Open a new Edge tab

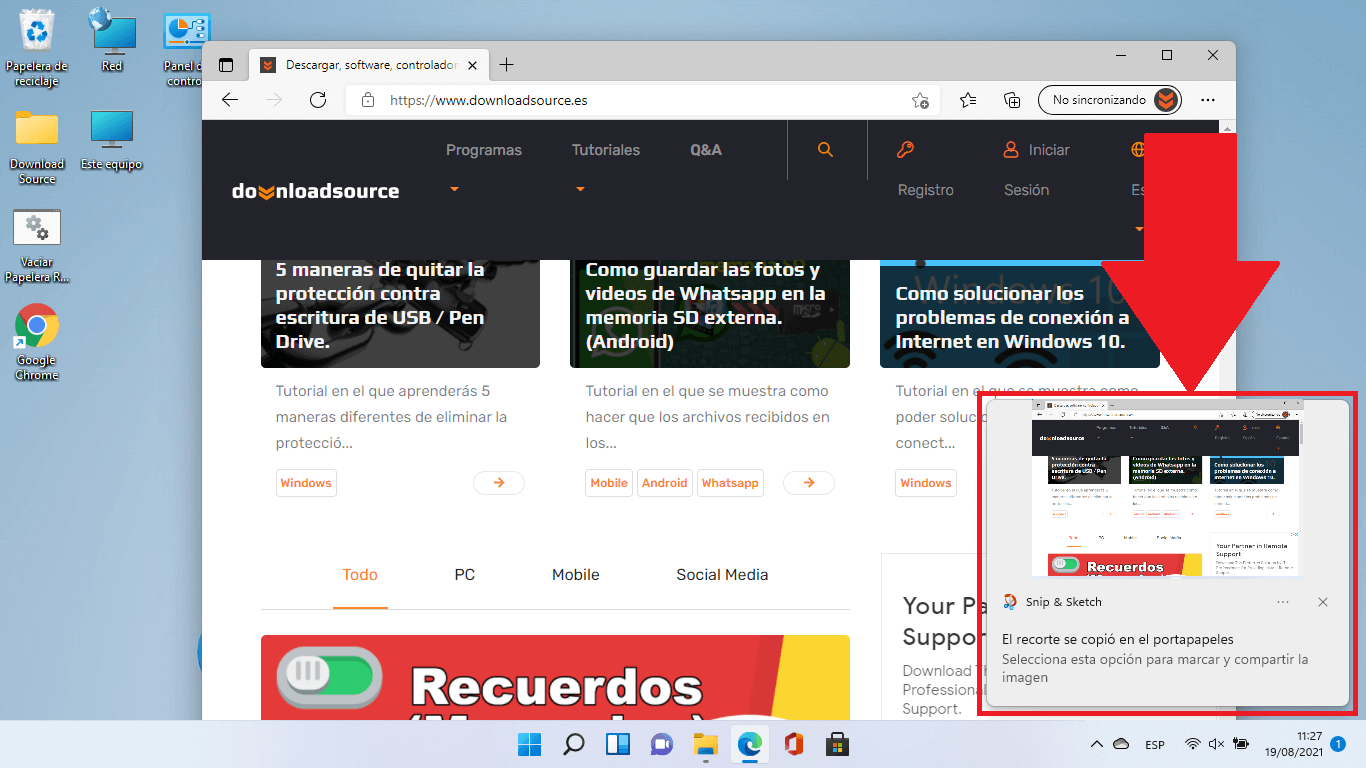point(506,65)
